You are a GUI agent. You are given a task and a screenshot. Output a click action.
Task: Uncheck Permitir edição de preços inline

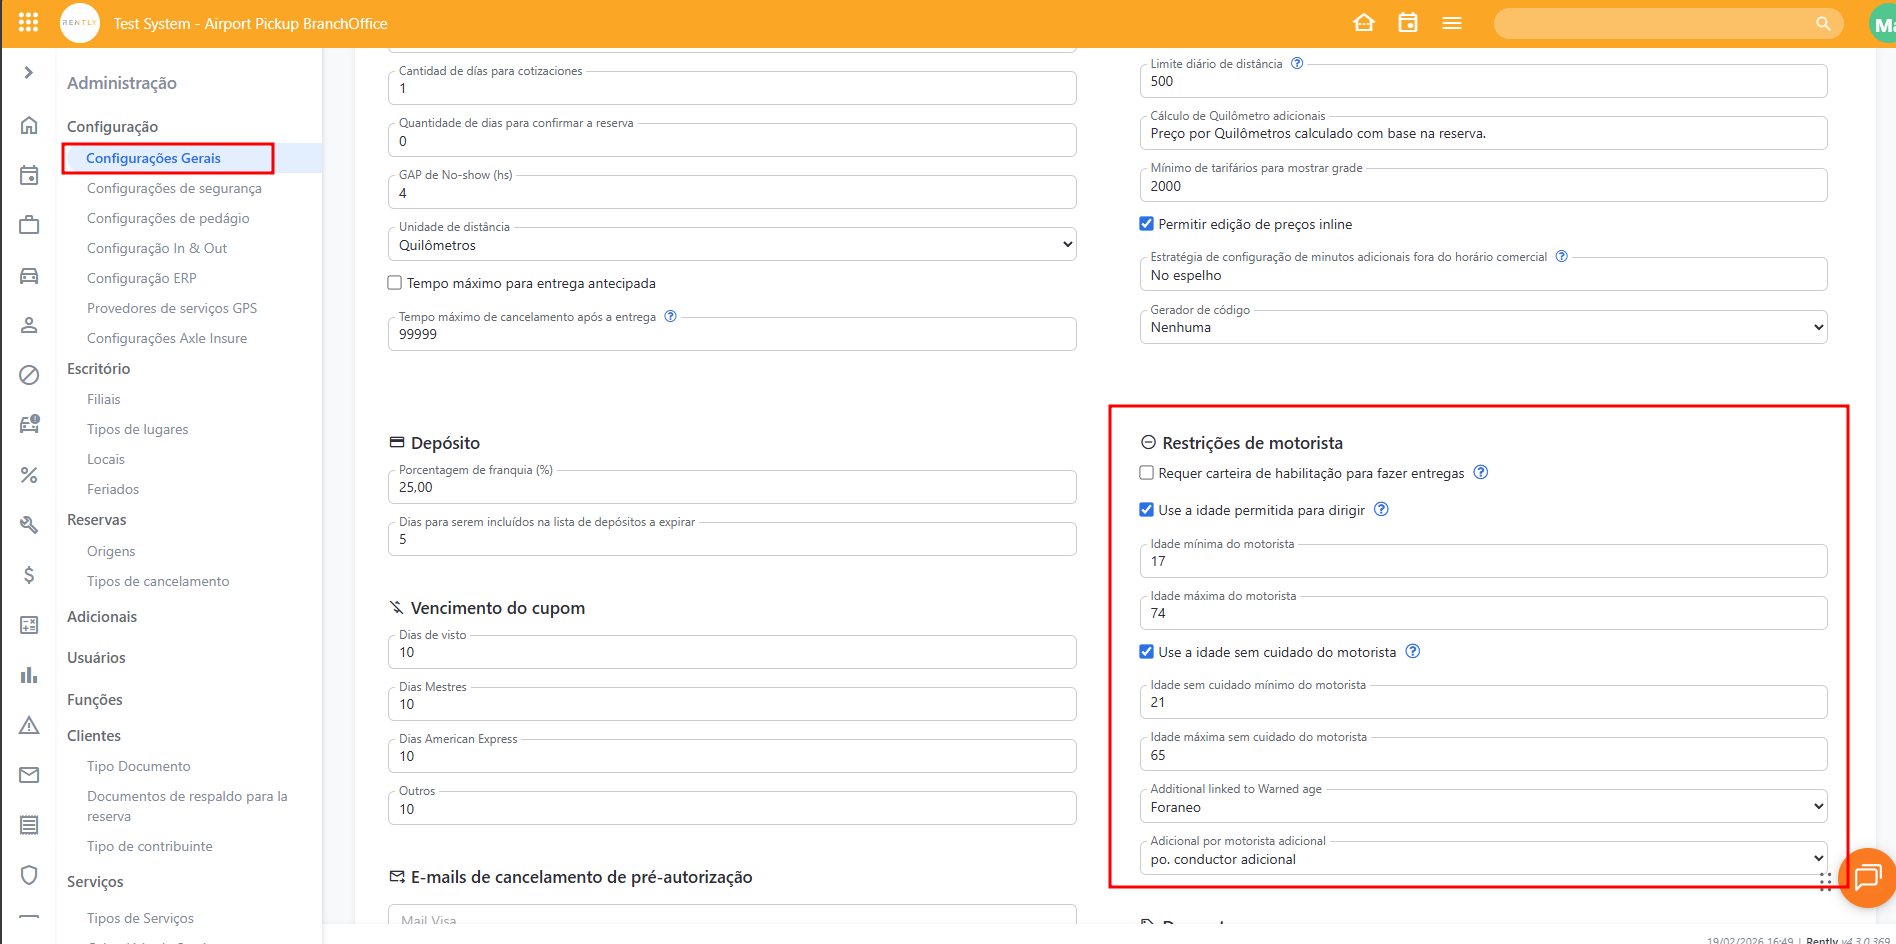point(1147,224)
